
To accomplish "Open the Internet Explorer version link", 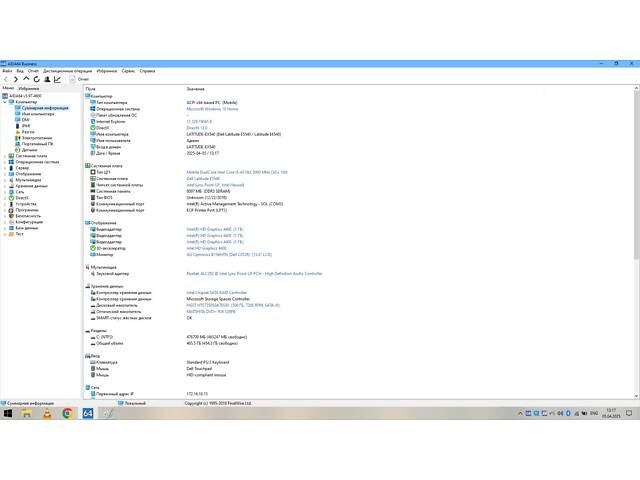I will point(199,122).
